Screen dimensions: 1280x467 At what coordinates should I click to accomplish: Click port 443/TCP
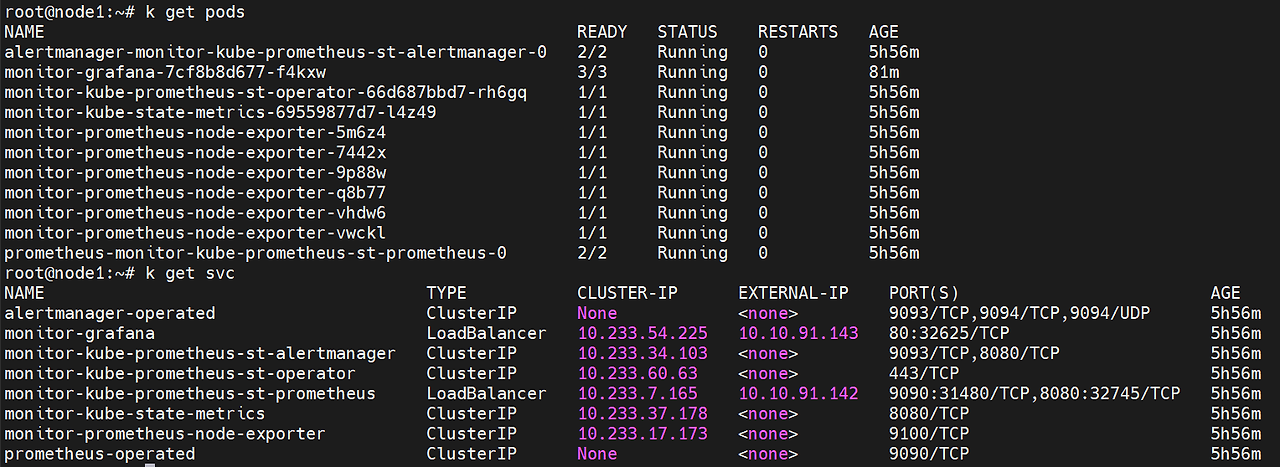924,373
